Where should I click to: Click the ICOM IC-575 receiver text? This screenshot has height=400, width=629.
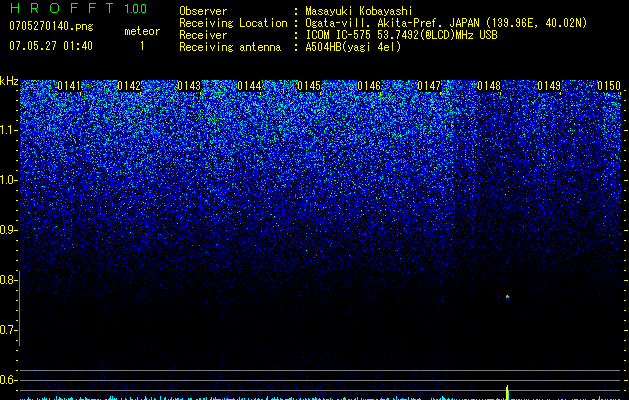401,35
